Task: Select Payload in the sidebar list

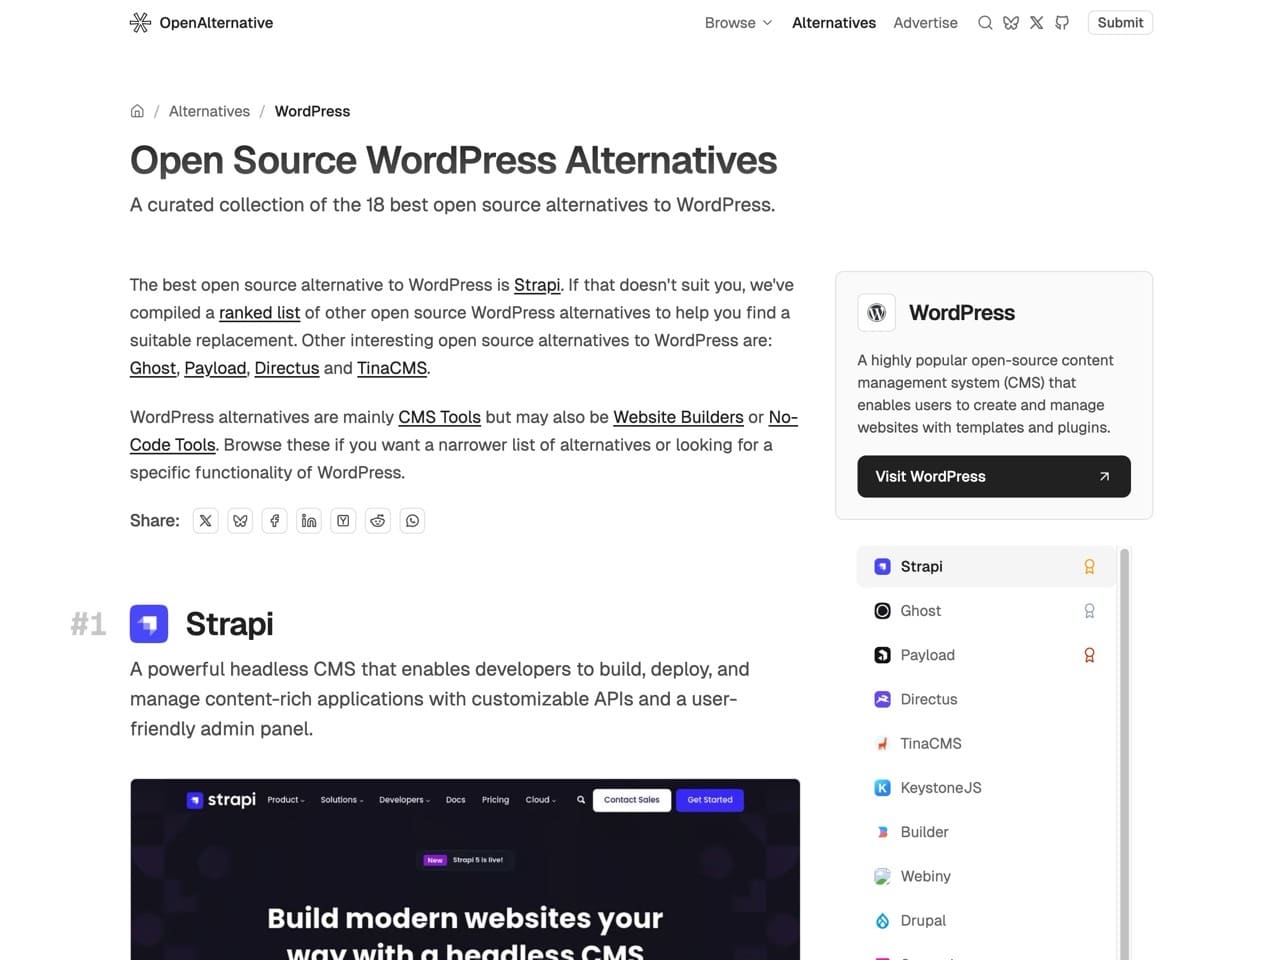Action: click(986, 655)
